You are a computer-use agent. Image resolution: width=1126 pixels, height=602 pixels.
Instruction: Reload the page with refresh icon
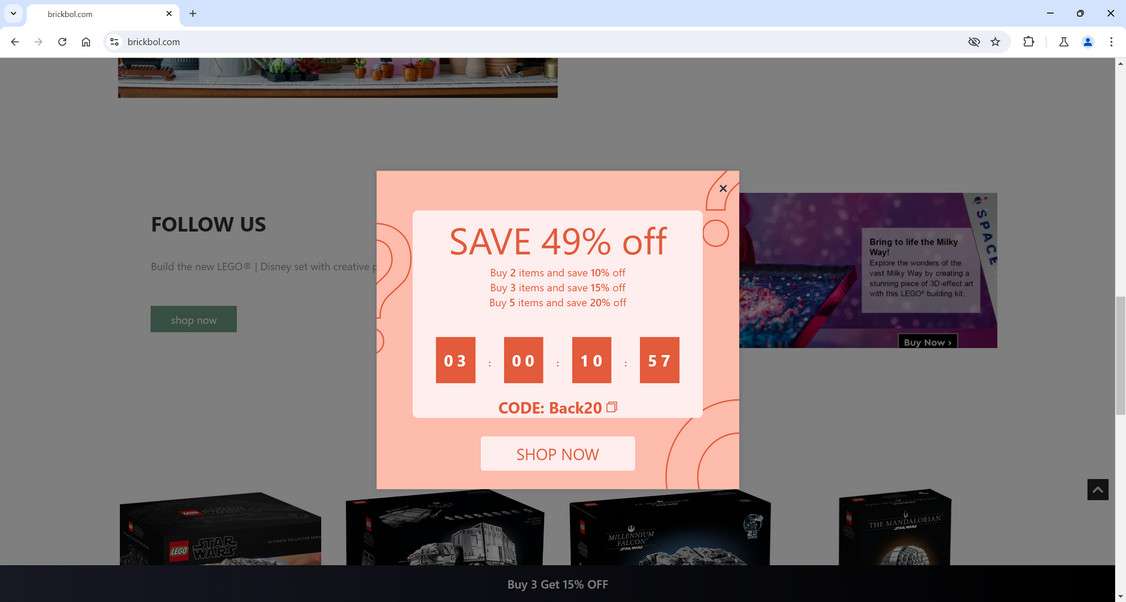[x=62, y=42]
